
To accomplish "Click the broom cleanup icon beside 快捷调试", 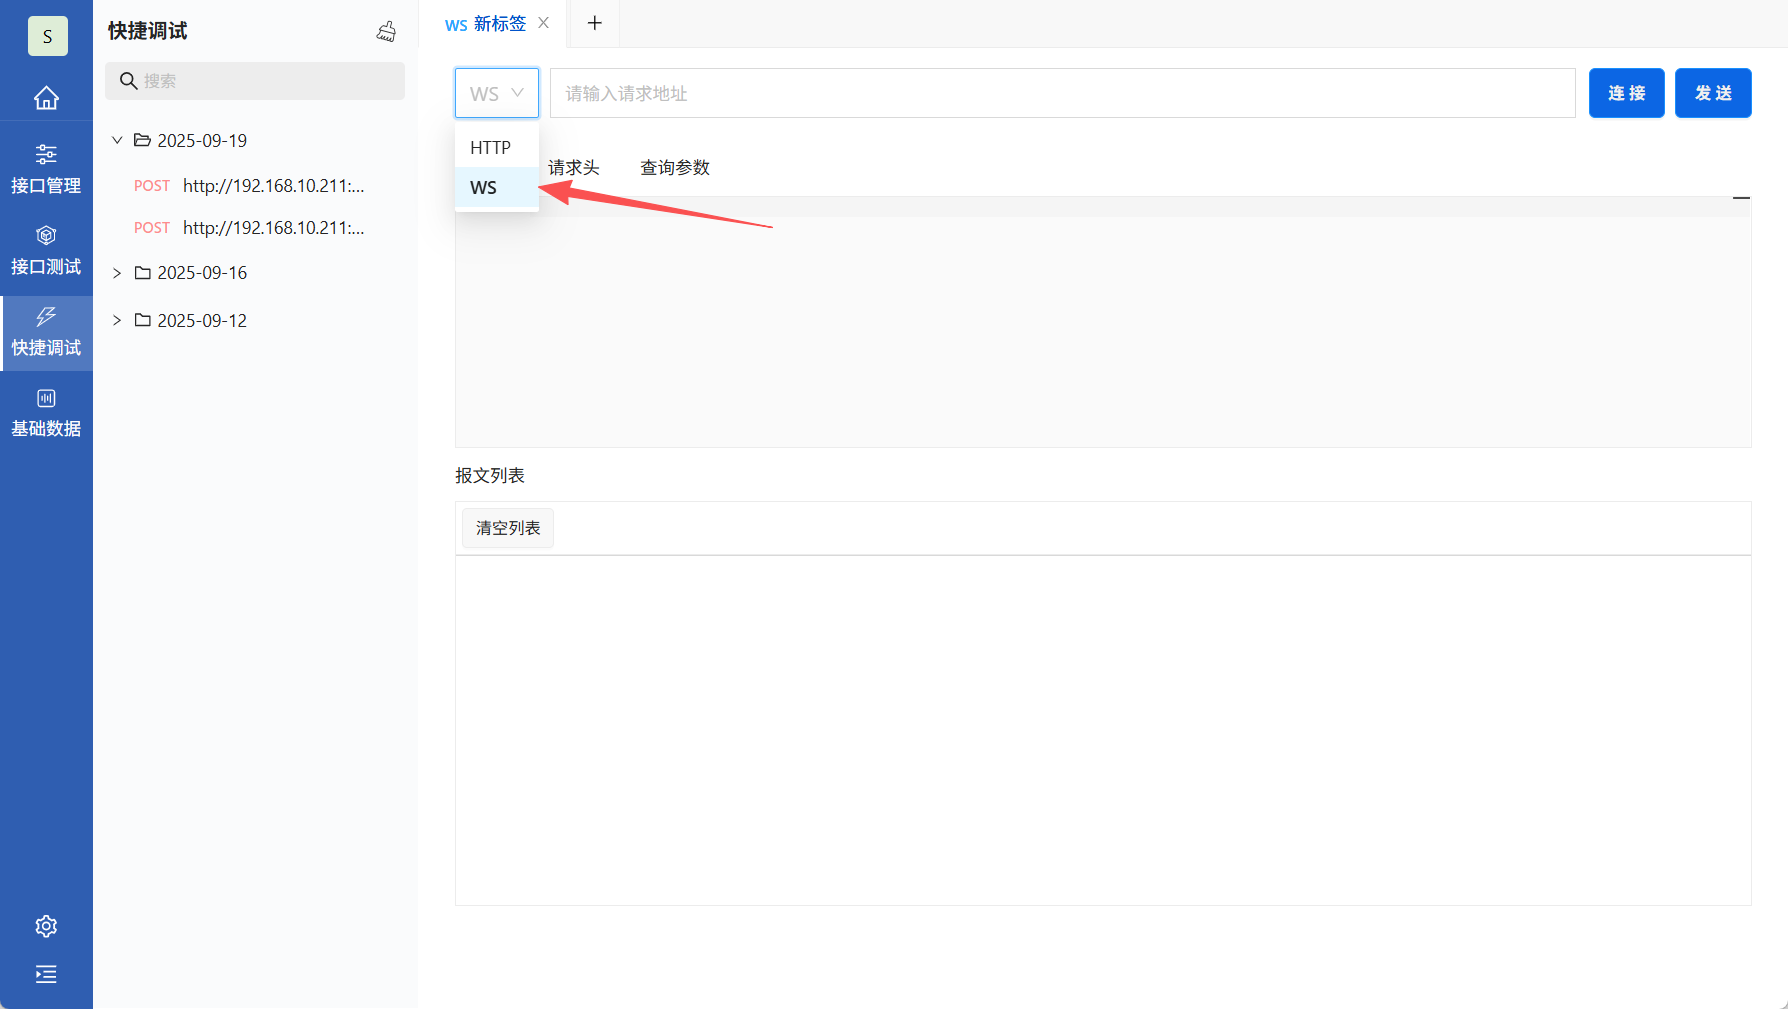I will click(x=386, y=30).
